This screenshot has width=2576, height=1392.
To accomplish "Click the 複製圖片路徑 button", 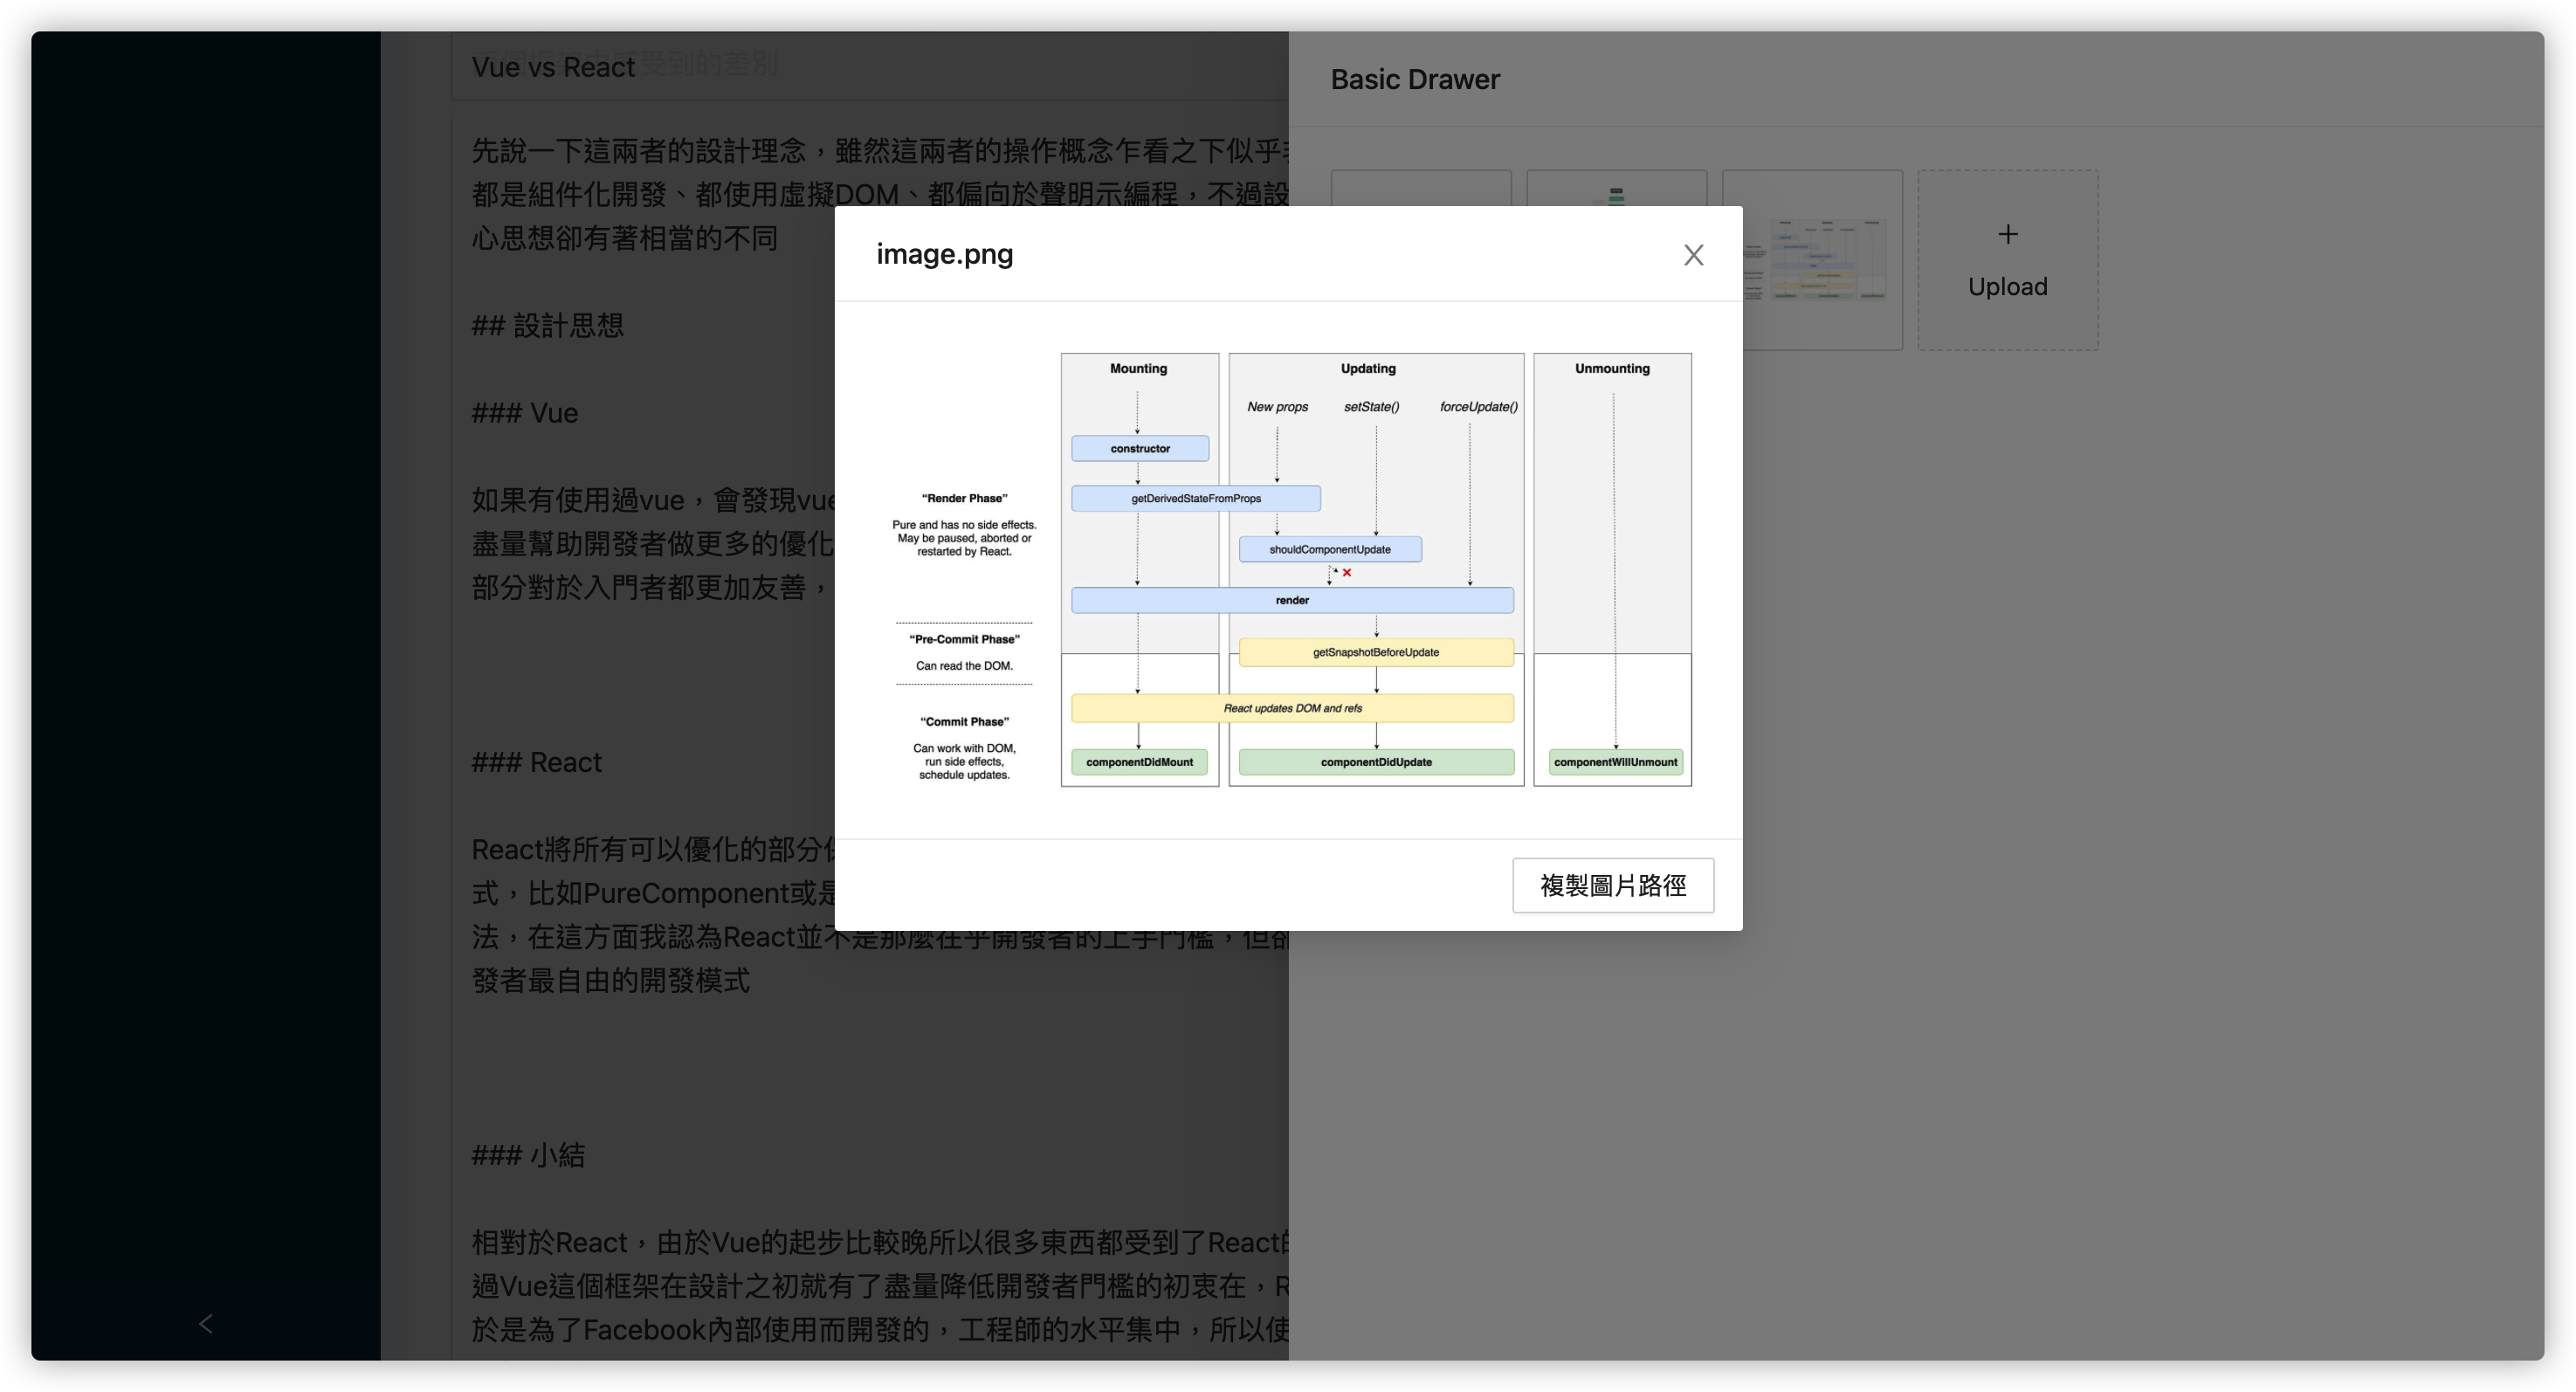I will (1612, 885).
